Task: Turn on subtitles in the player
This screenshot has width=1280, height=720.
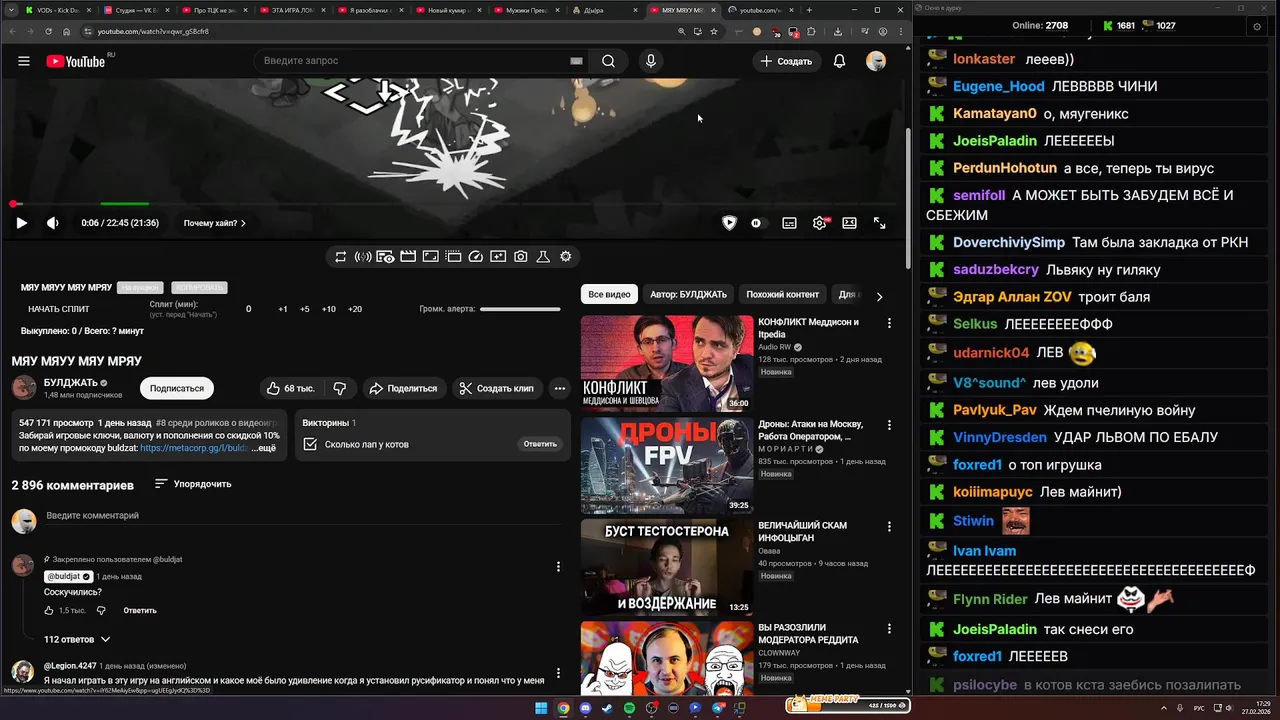Action: pyautogui.click(x=789, y=223)
